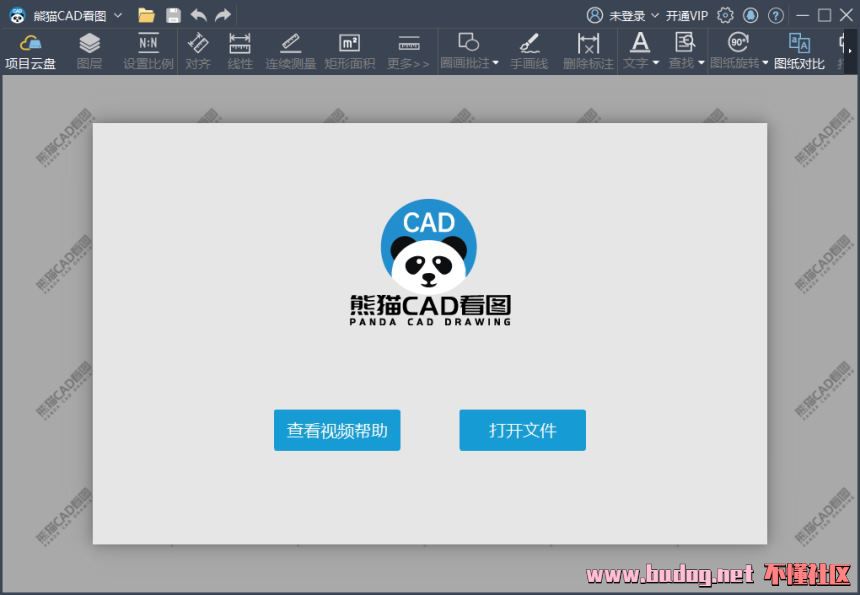Image resolution: width=860 pixels, height=595 pixels.
Task: Open the 项目云盘 cloud drive tool
Action: (30, 51)
